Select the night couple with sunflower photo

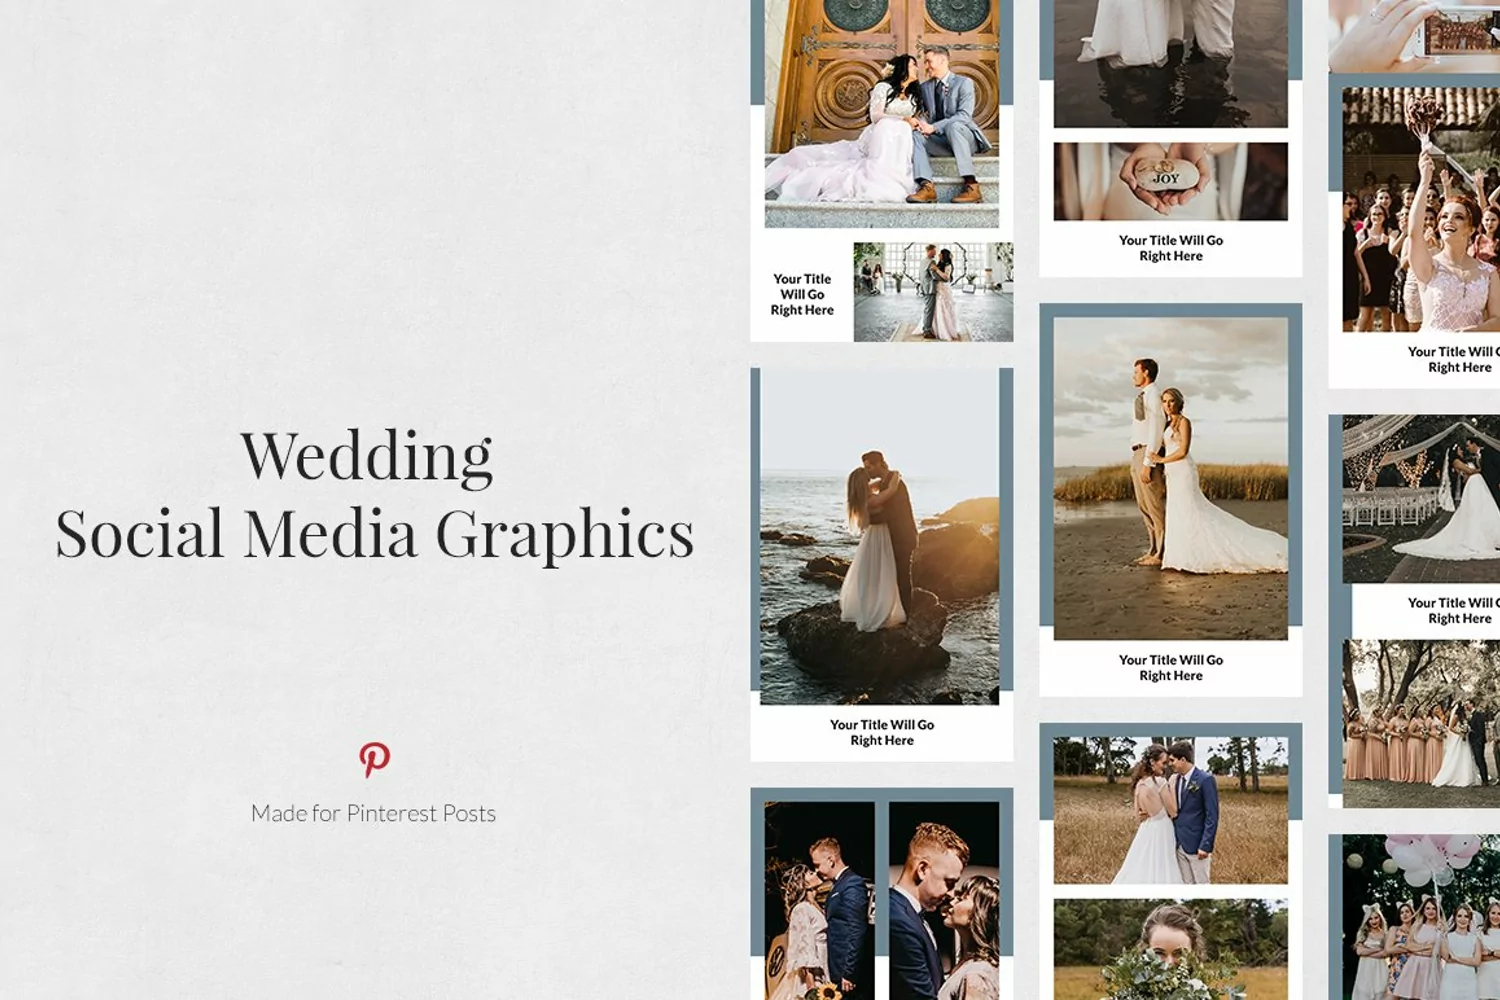tap(819, 900)
